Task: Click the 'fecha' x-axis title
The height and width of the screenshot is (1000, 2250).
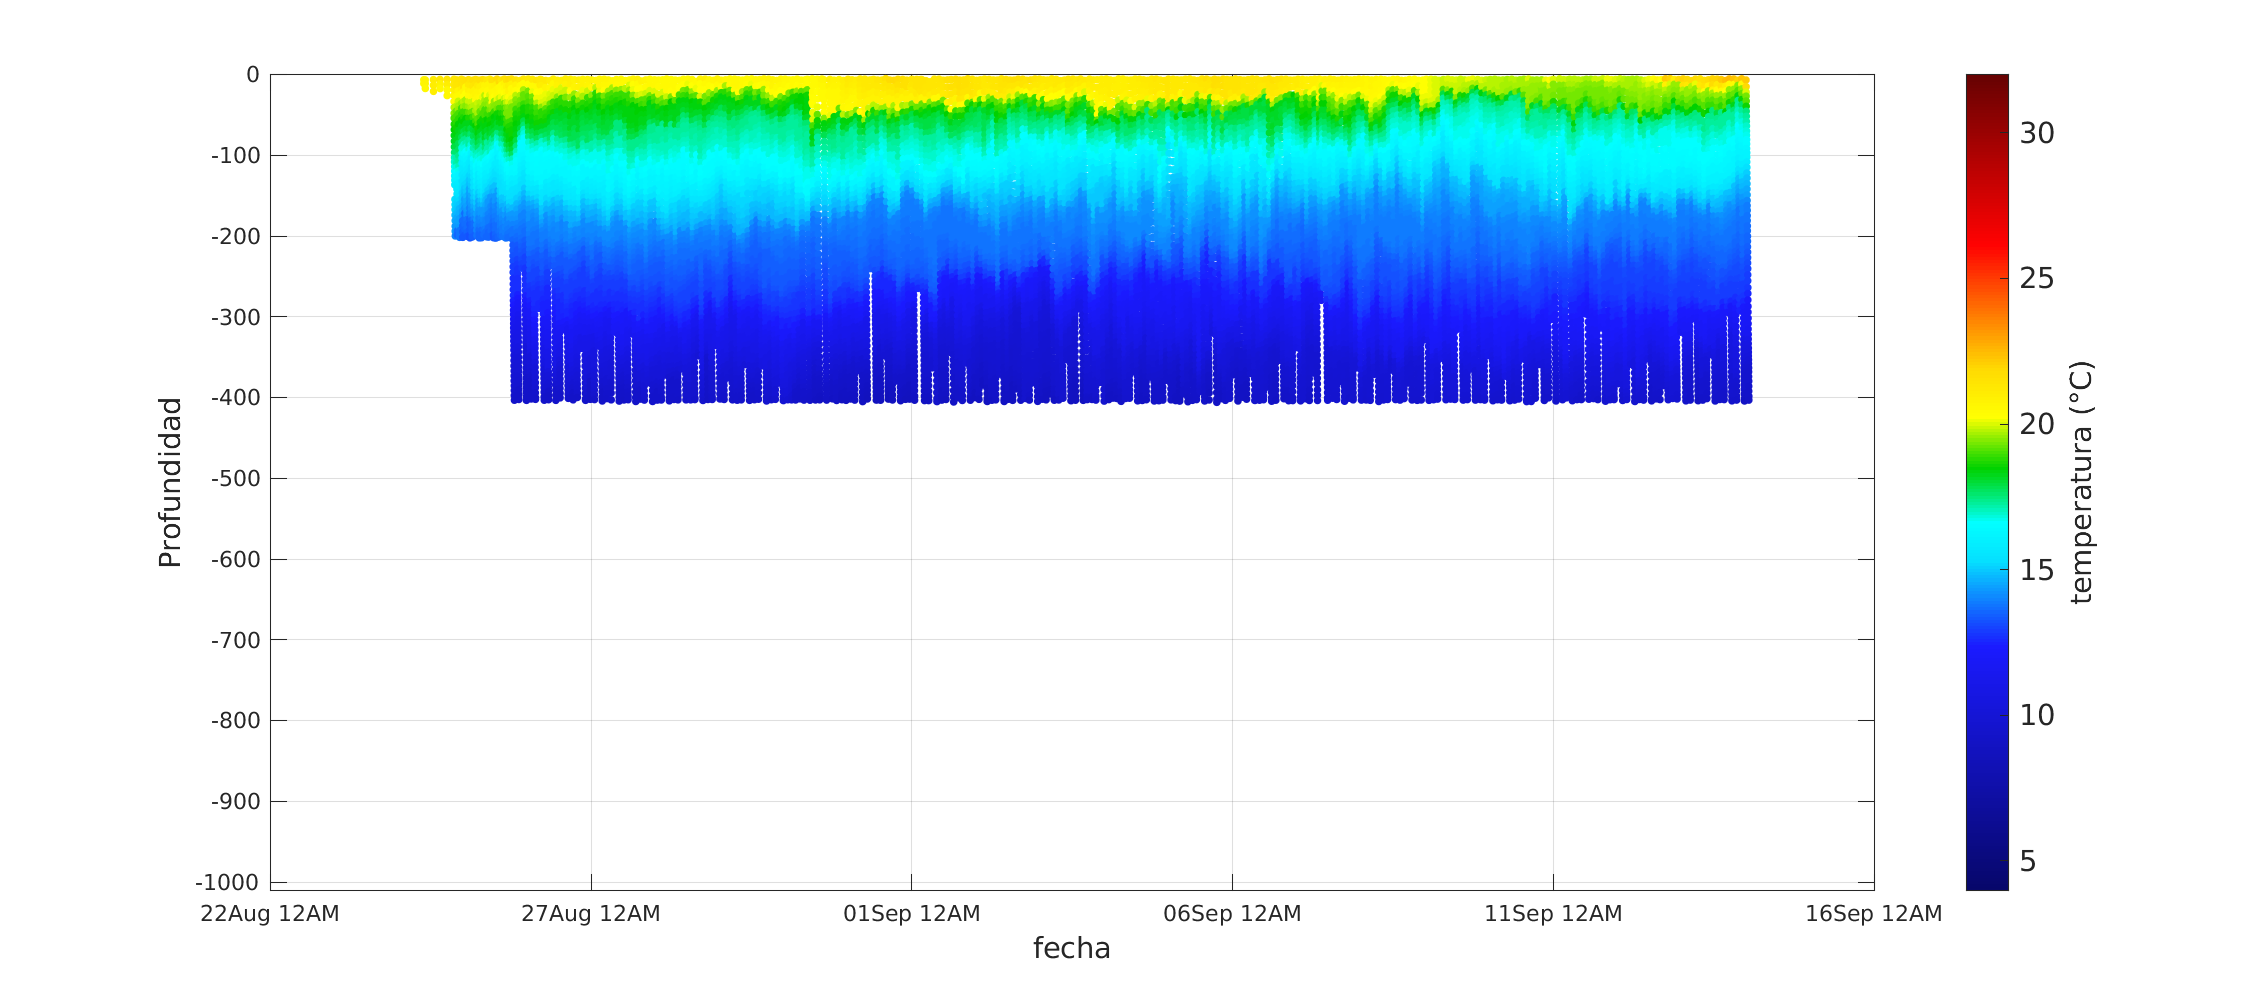Action: 1071,948
